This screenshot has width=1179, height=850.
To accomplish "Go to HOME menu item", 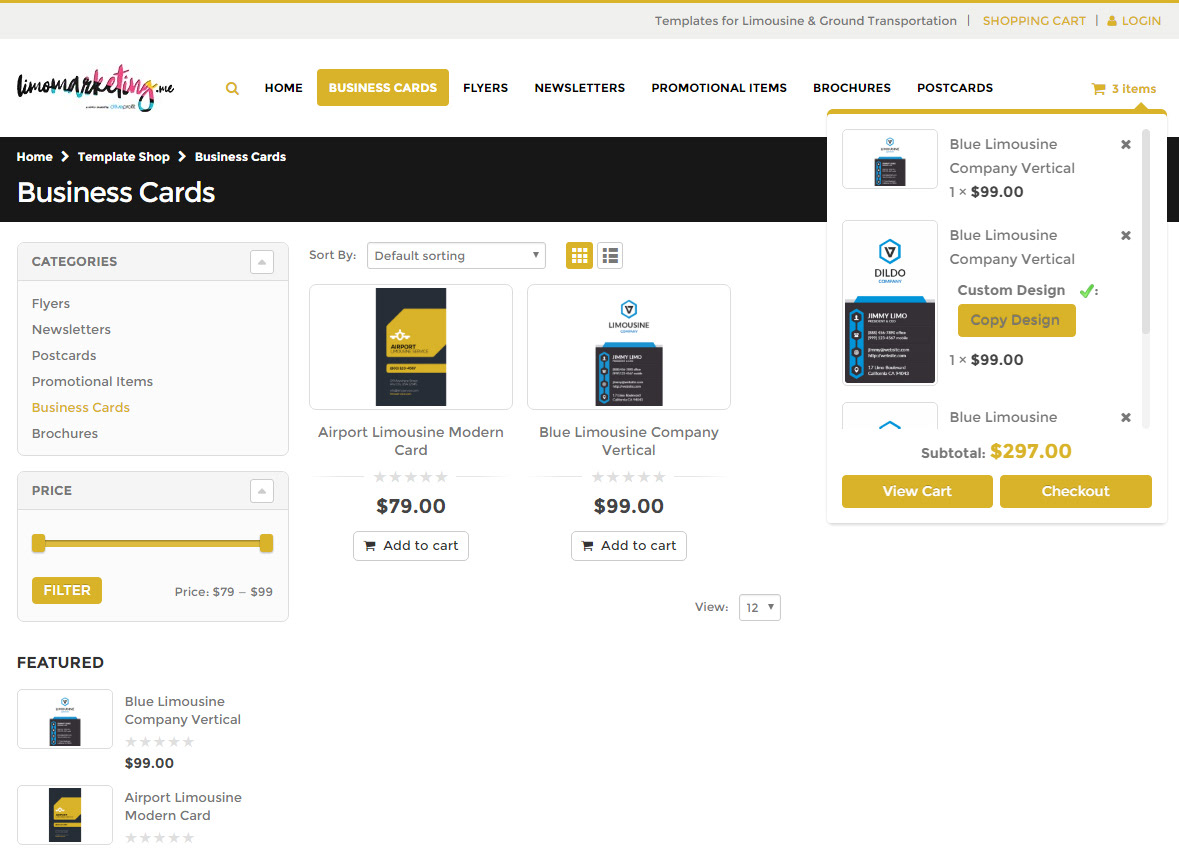I will (x=283, y=88).
